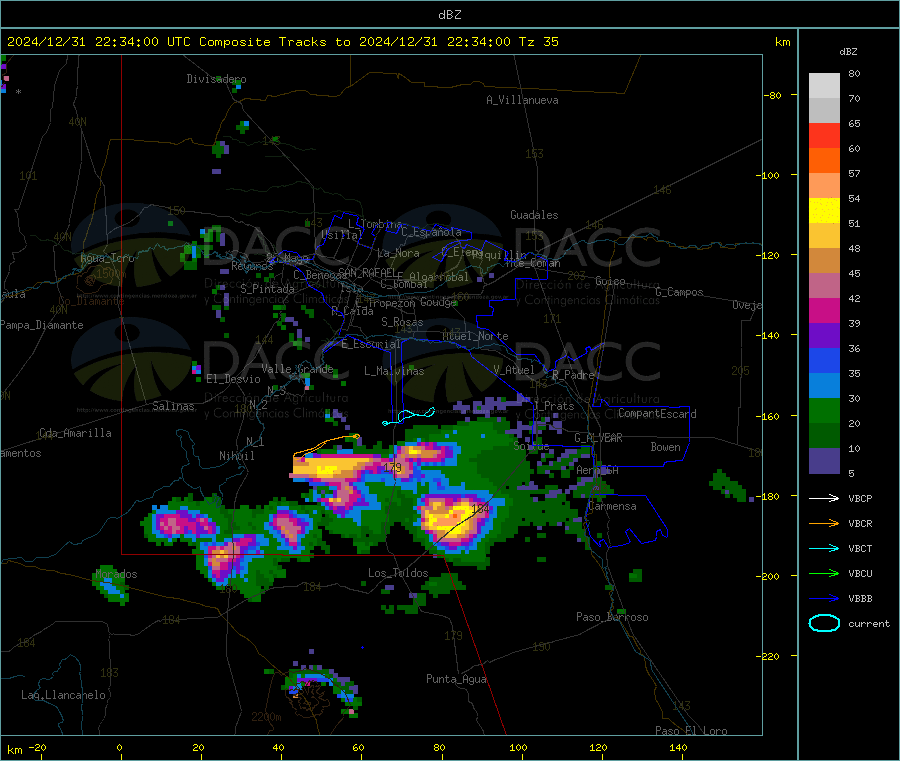Click the 'Salinas' map label
900x761 pixels.
[x=173, y=406]
